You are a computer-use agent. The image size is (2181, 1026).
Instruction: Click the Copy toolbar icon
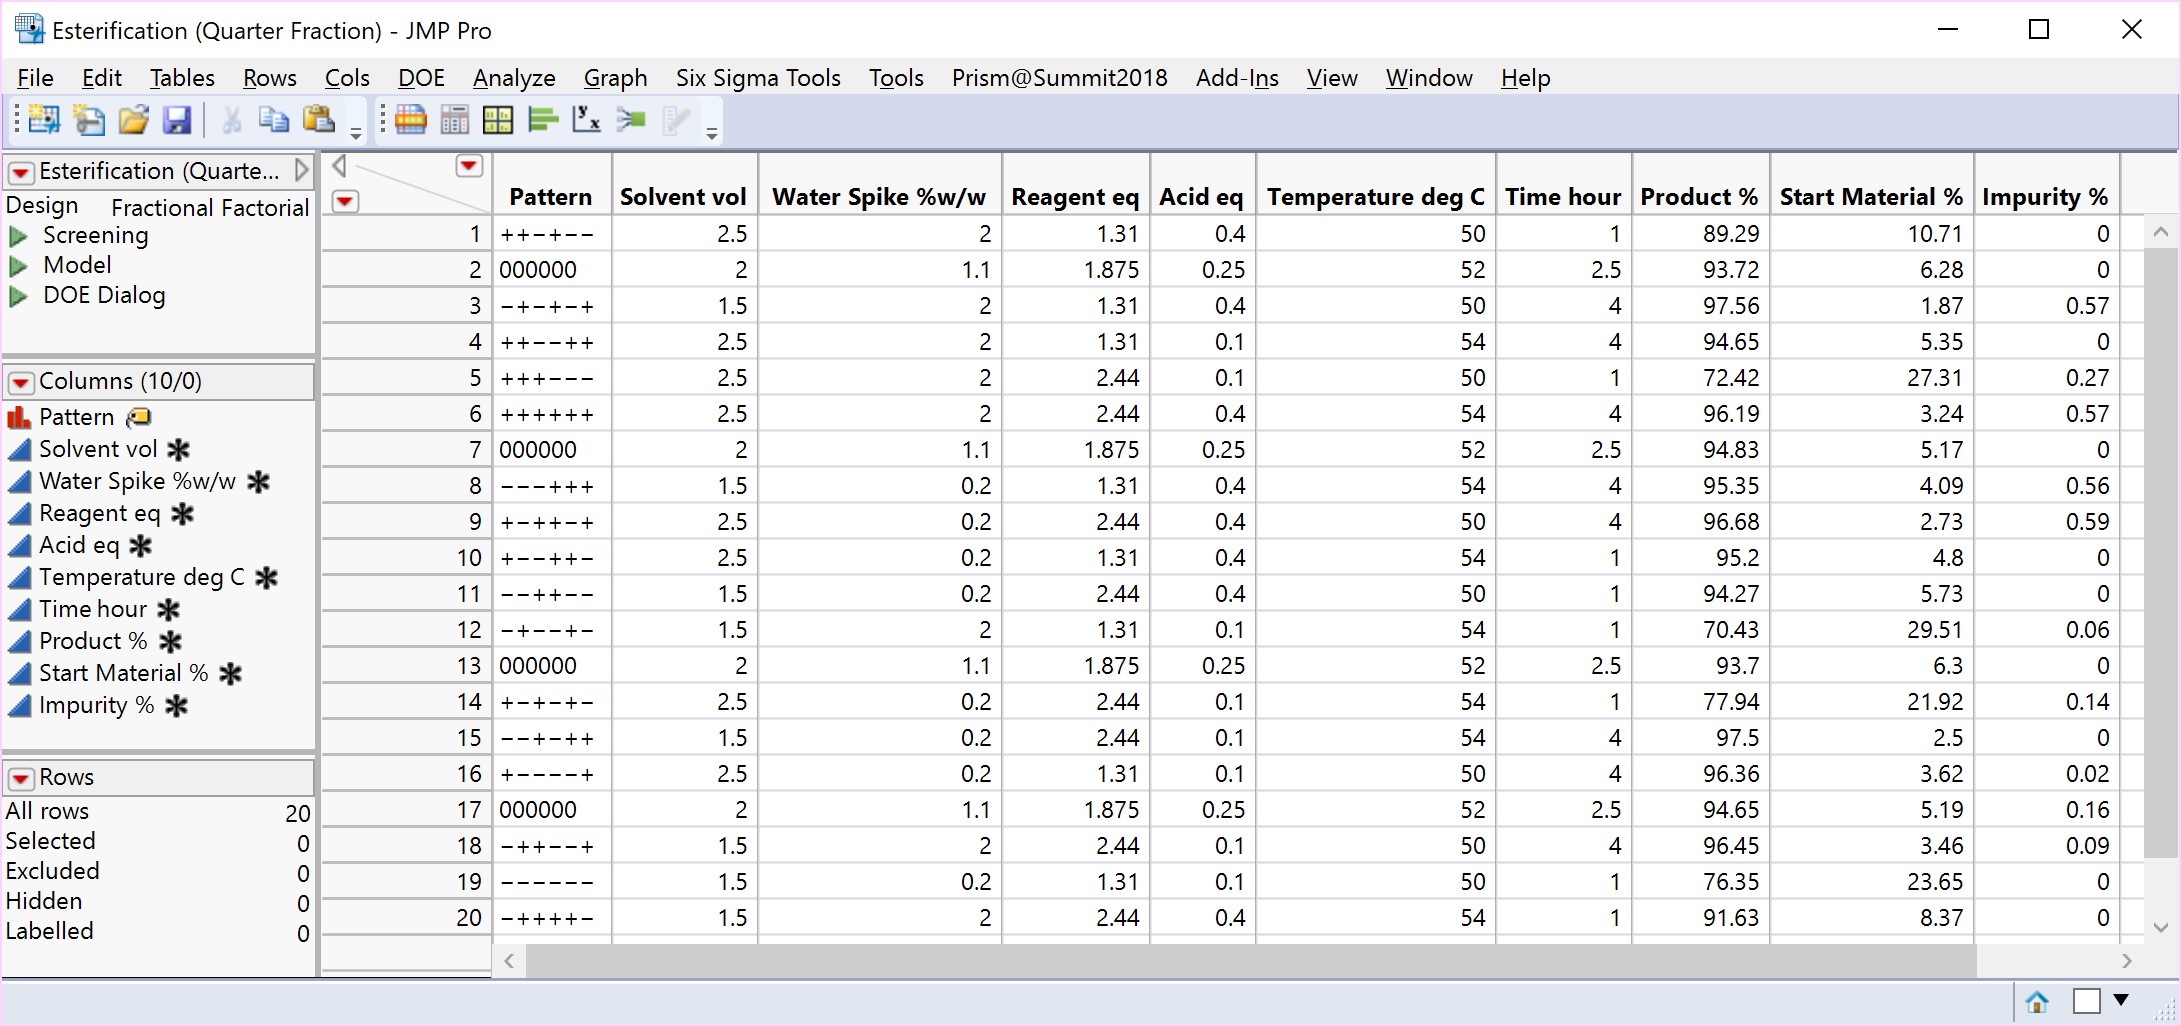point(273,120)
